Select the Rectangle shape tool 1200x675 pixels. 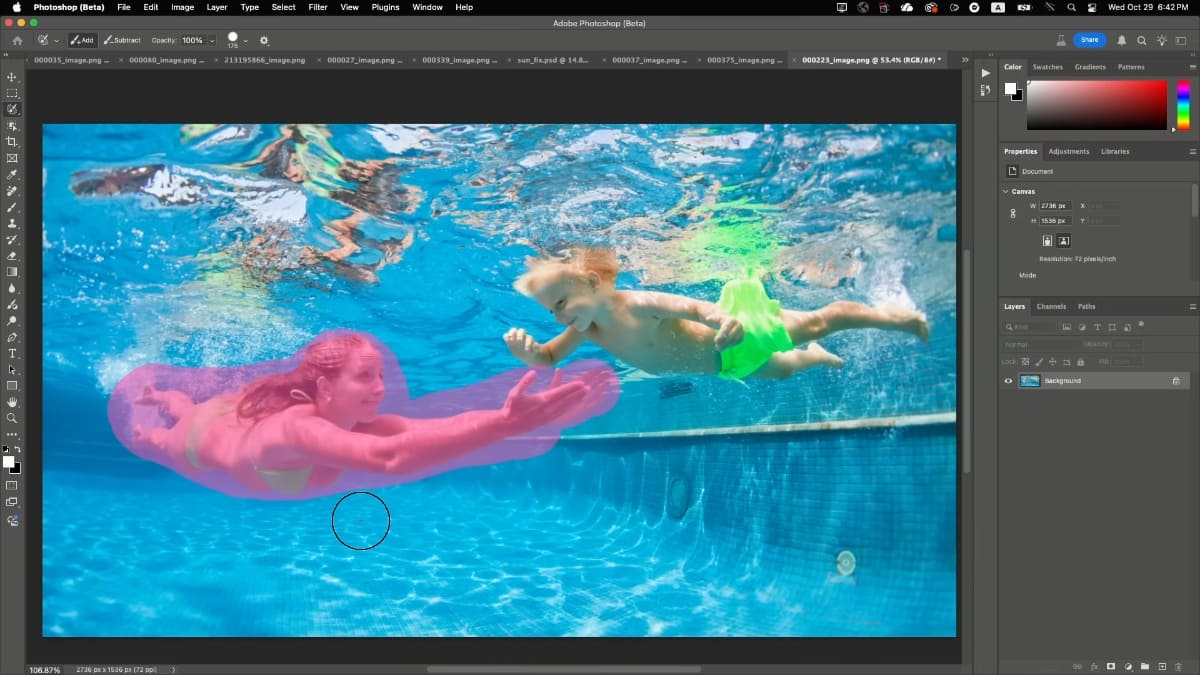pyautogui.click(x=12, y=385)
